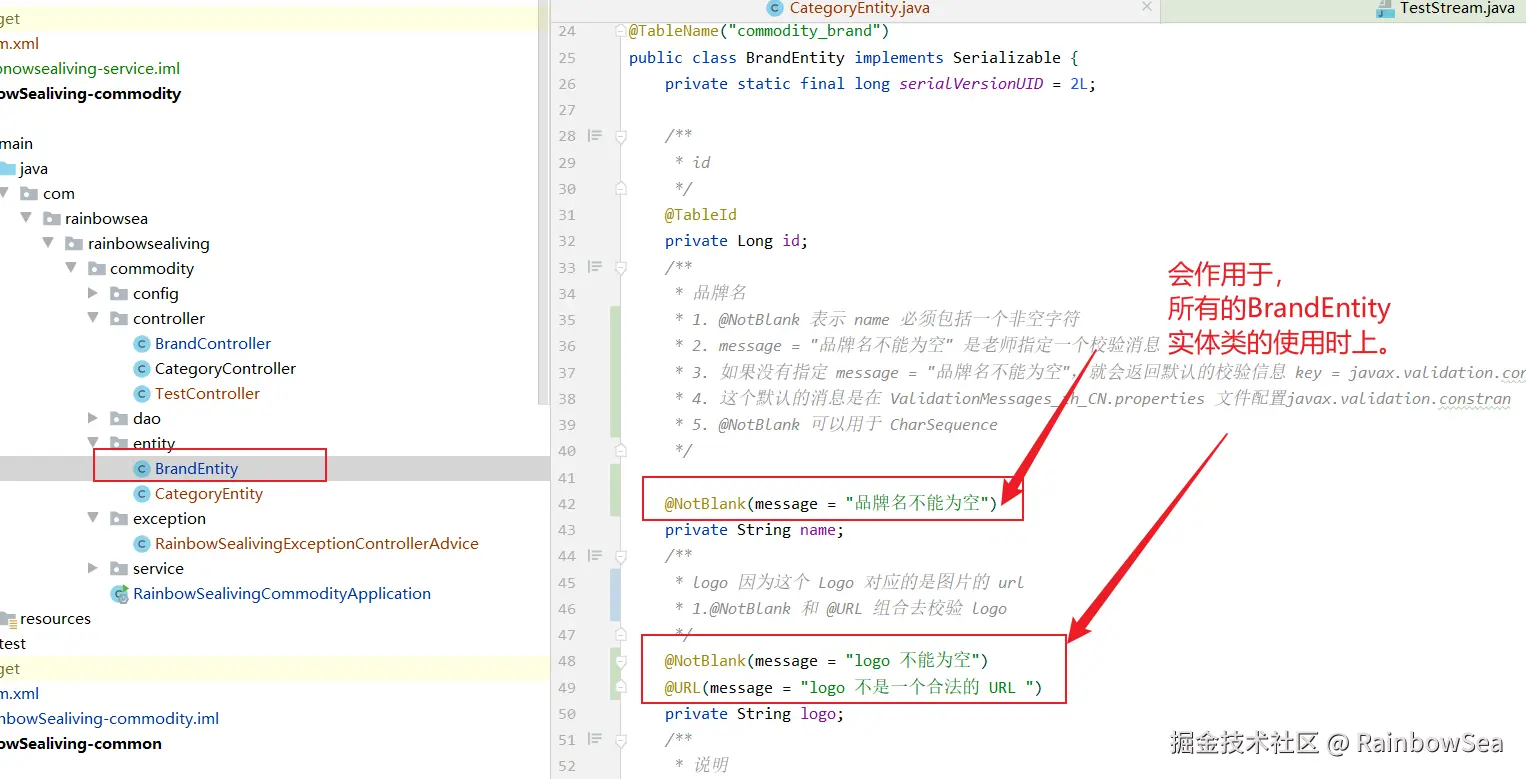Expand the service package
1526x779 pixels.
click(x=93, y=568)
